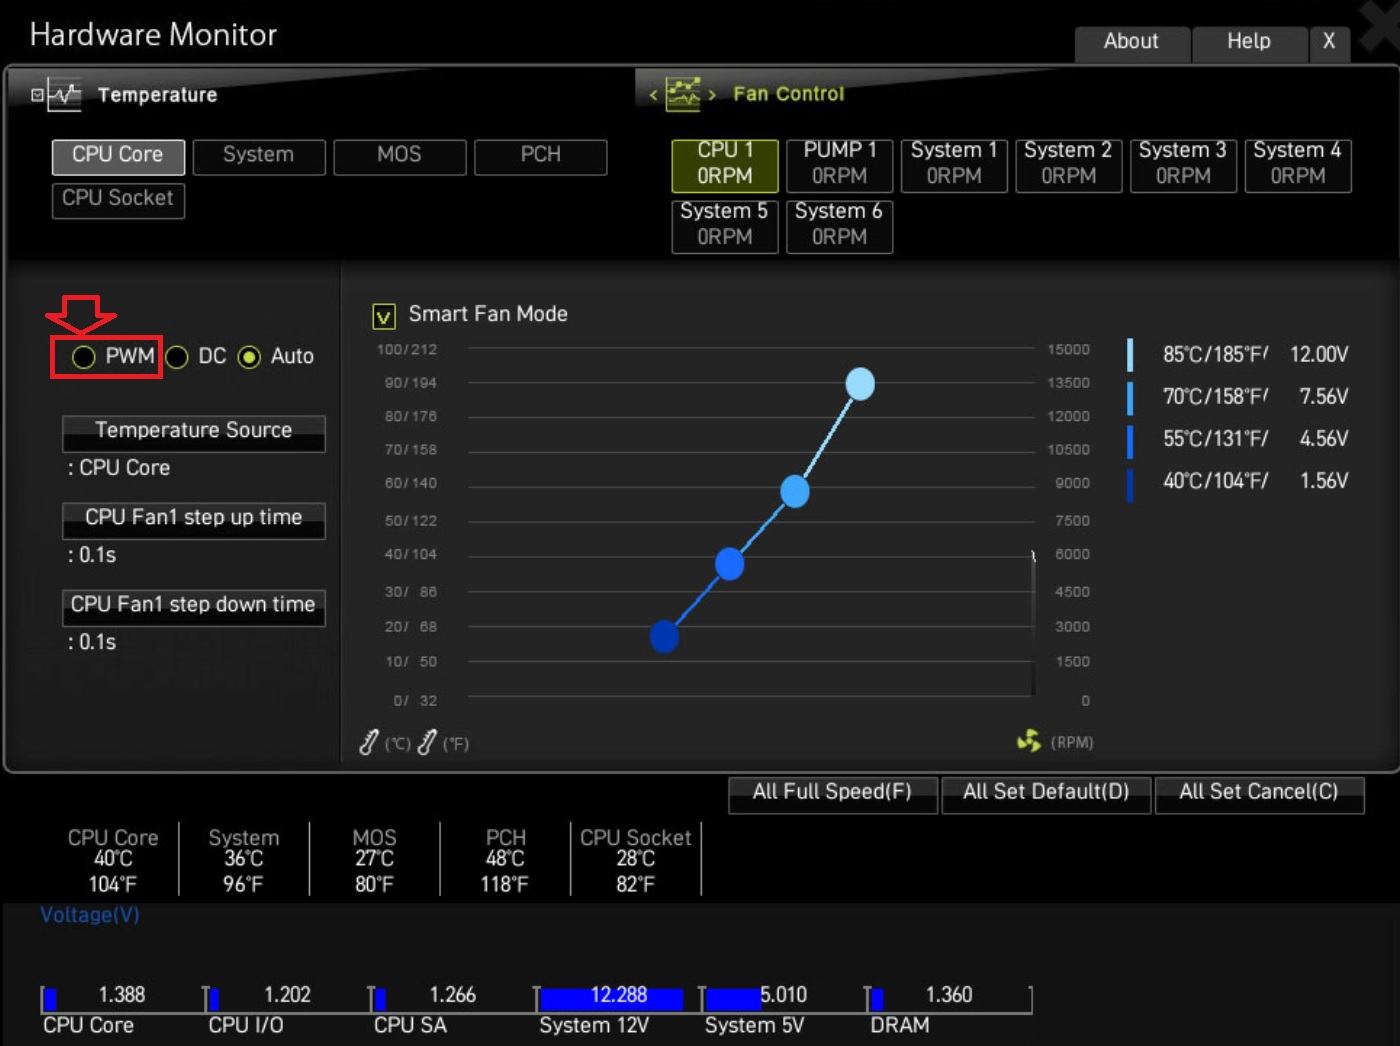Select the System 1 fan tab
Screen dimensions: 1400x1046
point(954,164)
